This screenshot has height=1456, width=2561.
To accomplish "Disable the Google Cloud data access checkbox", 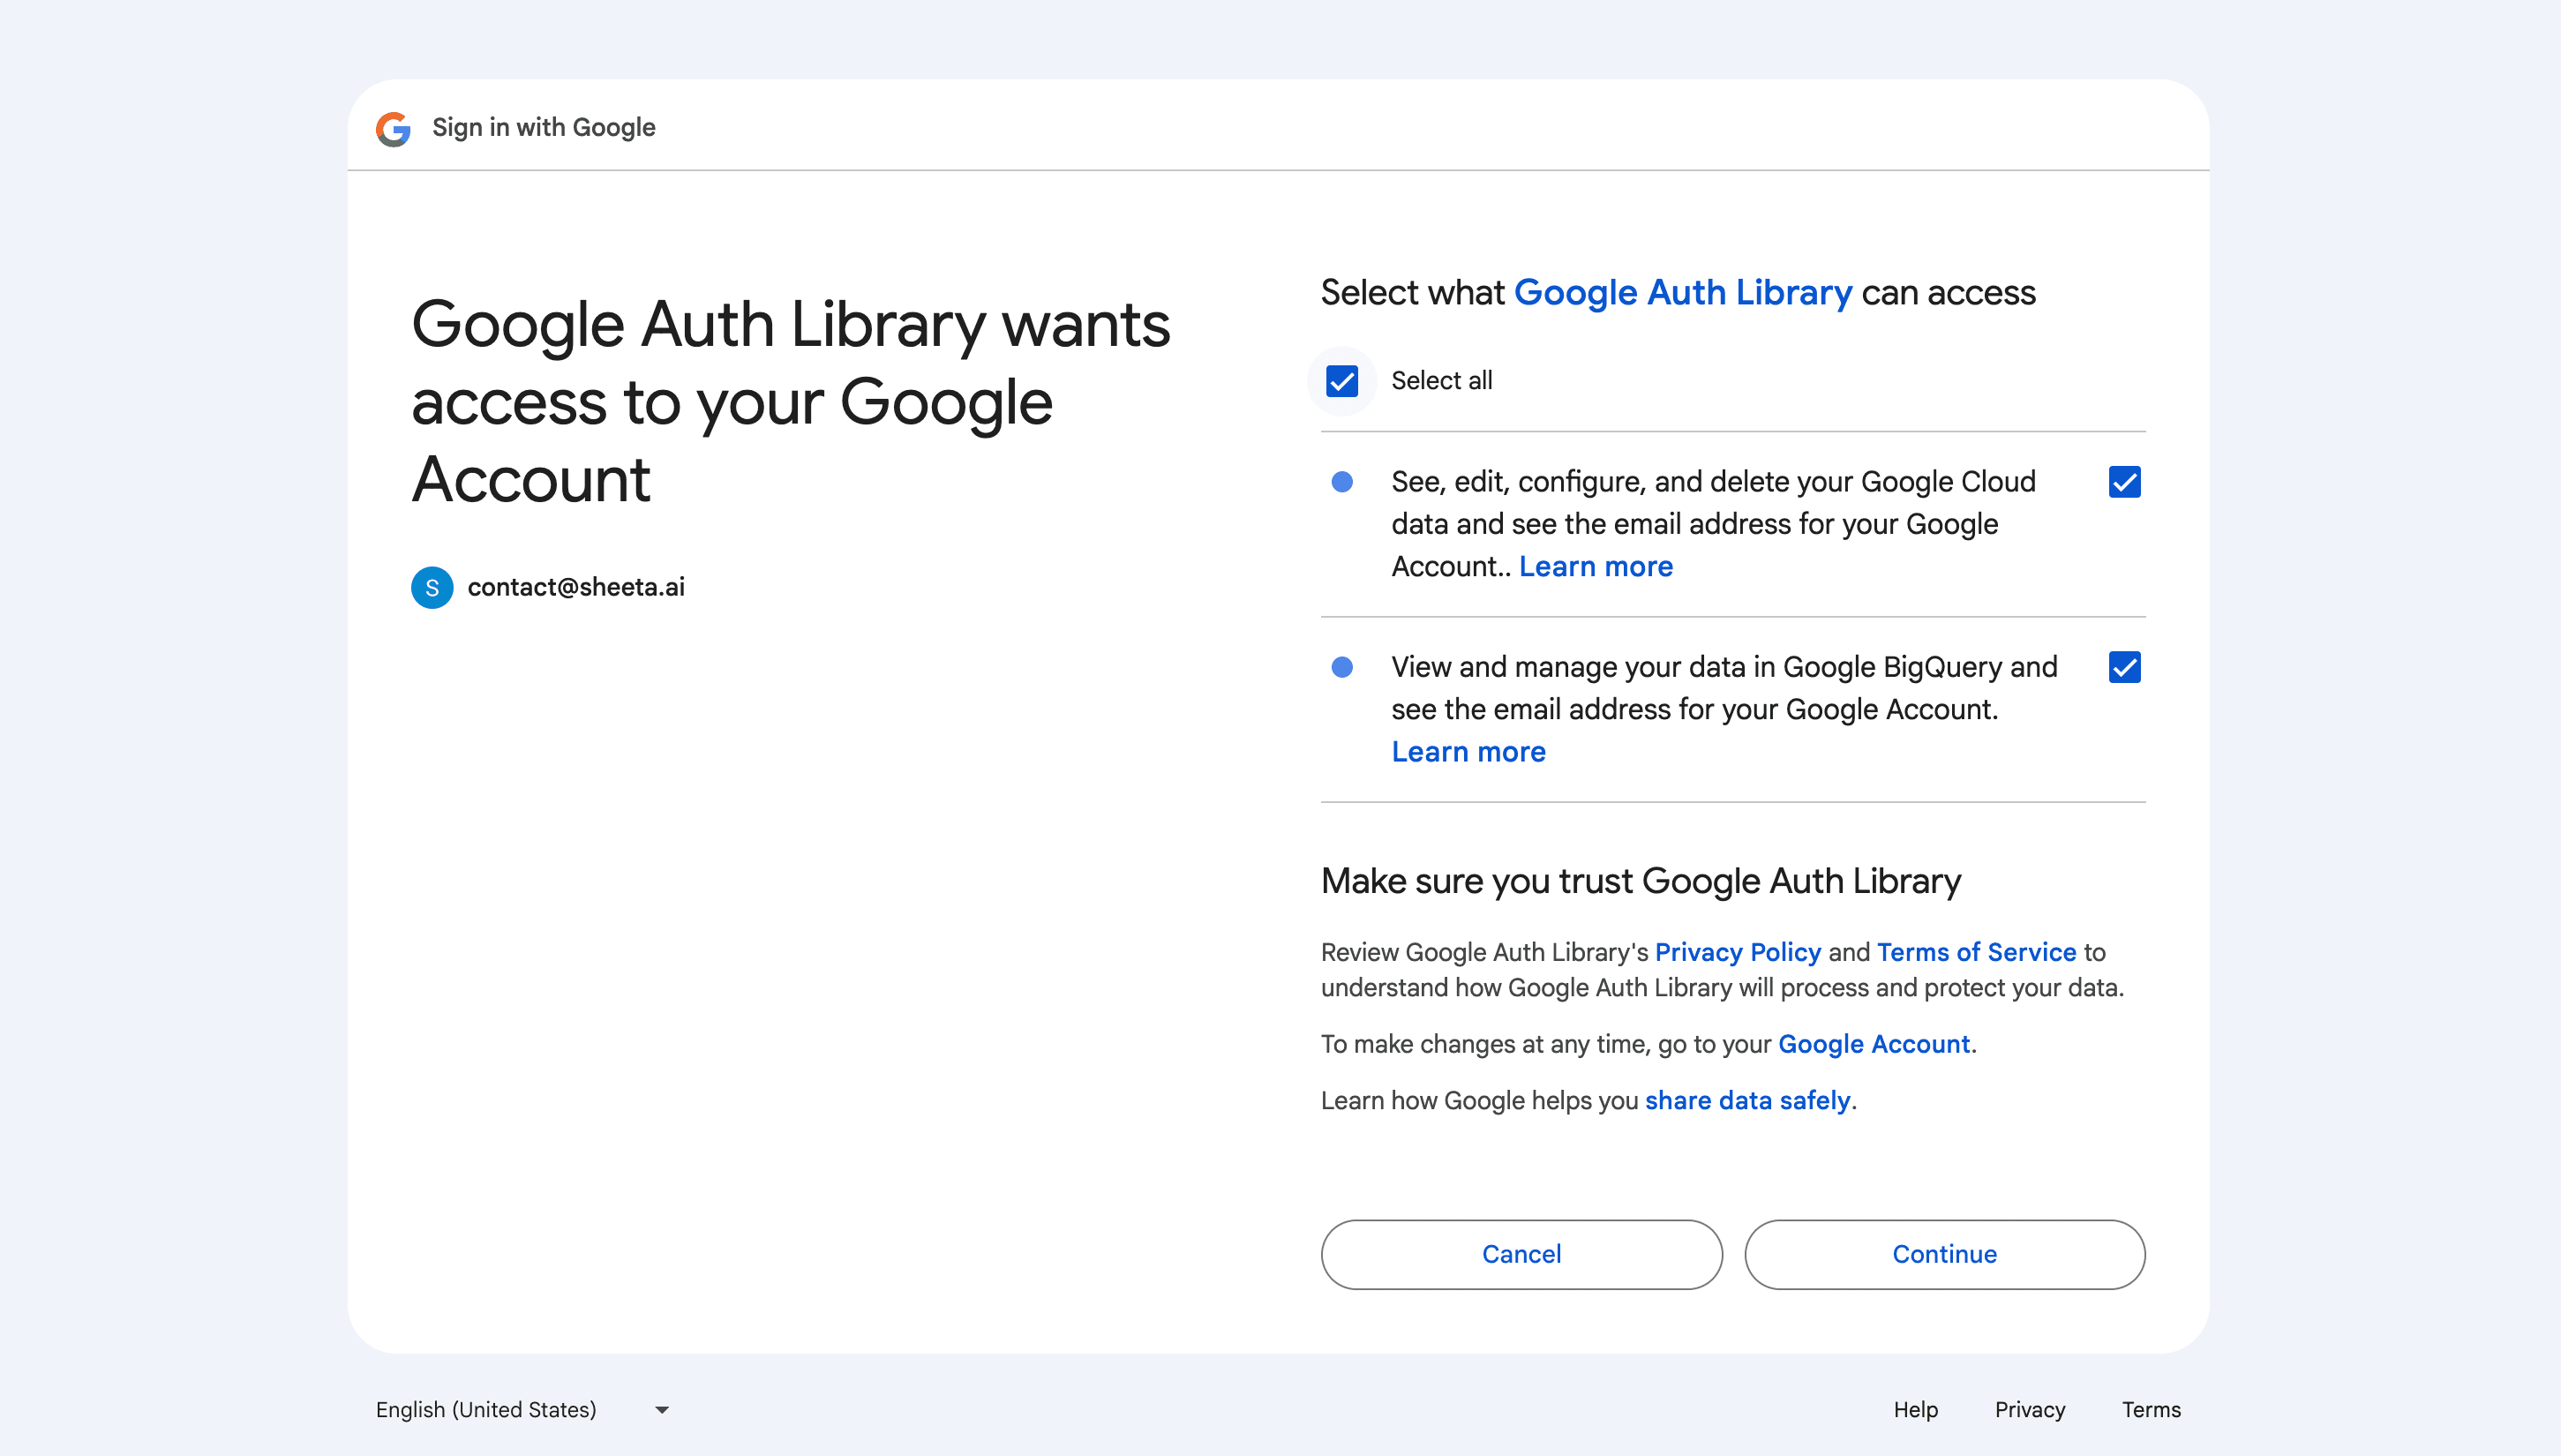I will 2124,483.
